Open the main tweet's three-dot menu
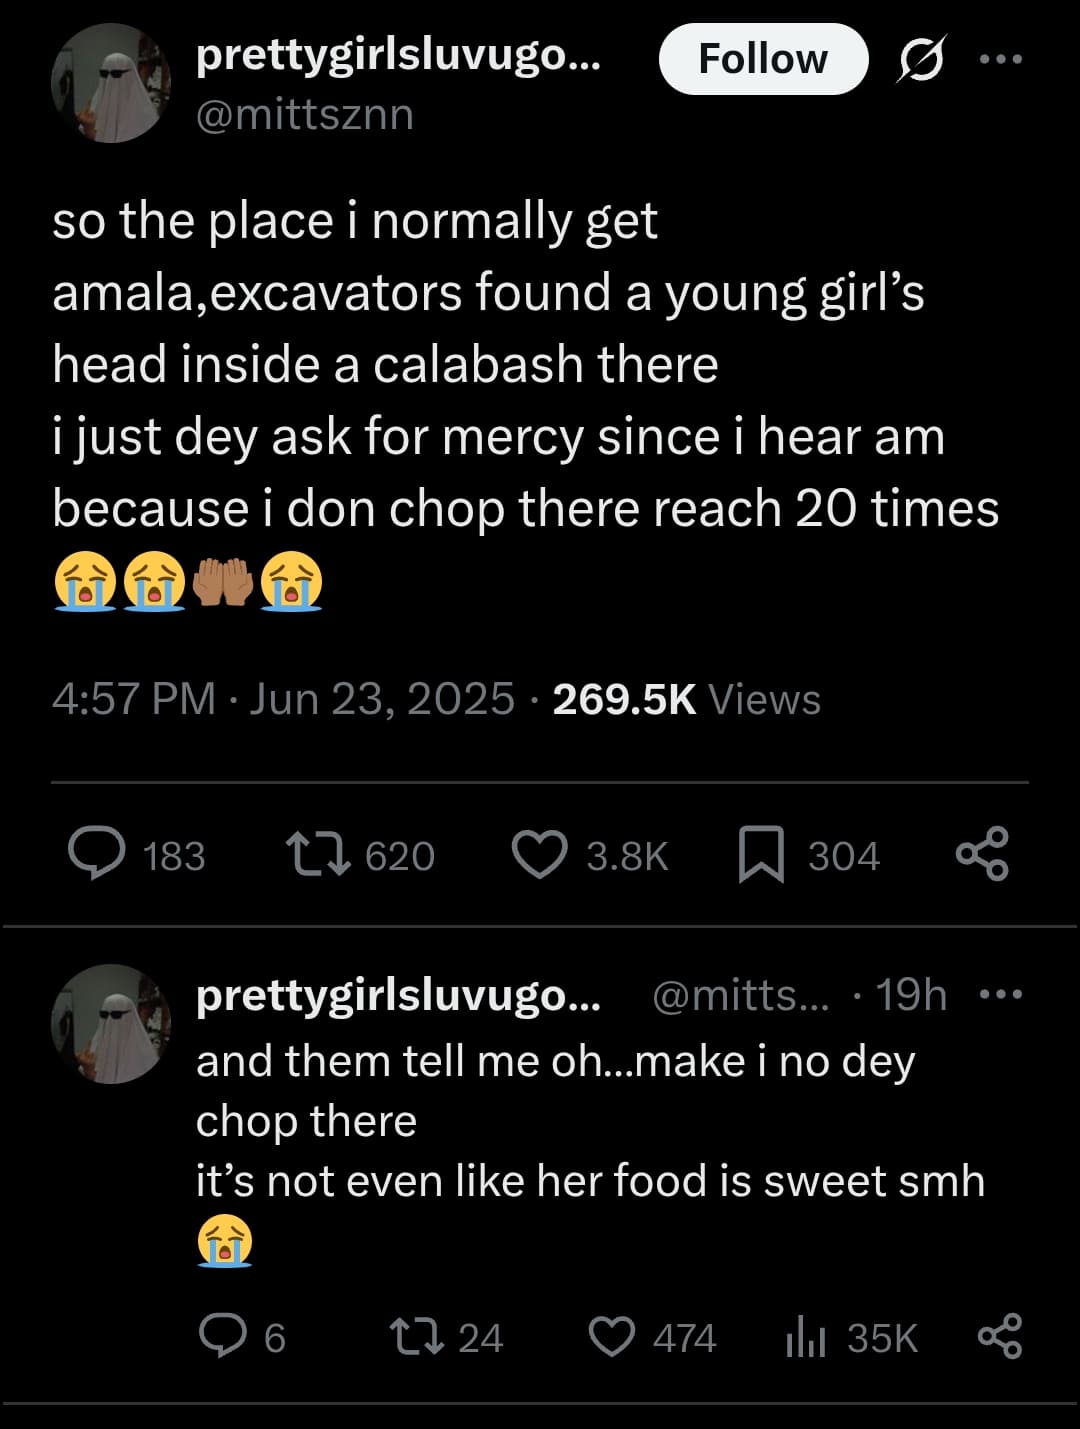1080x1429 pixels. tap(1001, 59)
